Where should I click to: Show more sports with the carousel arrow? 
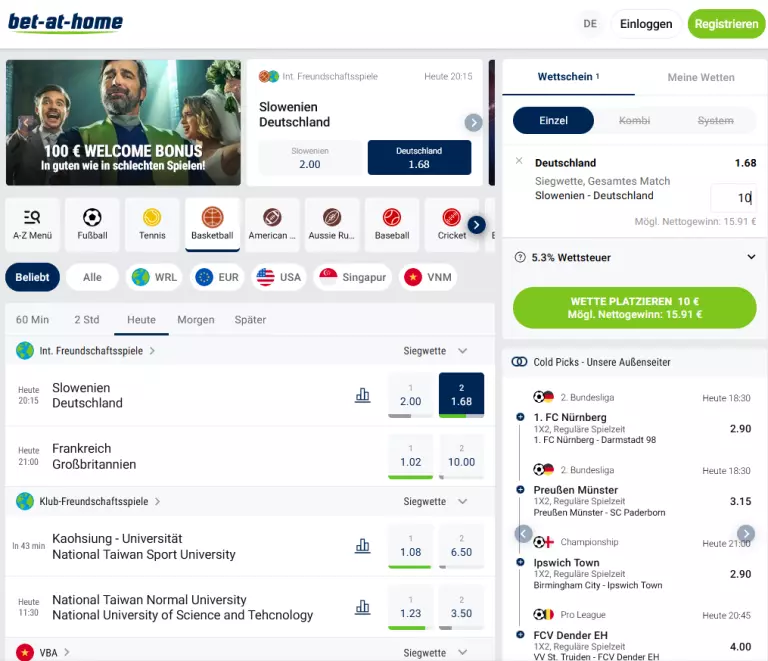(477, 225)
